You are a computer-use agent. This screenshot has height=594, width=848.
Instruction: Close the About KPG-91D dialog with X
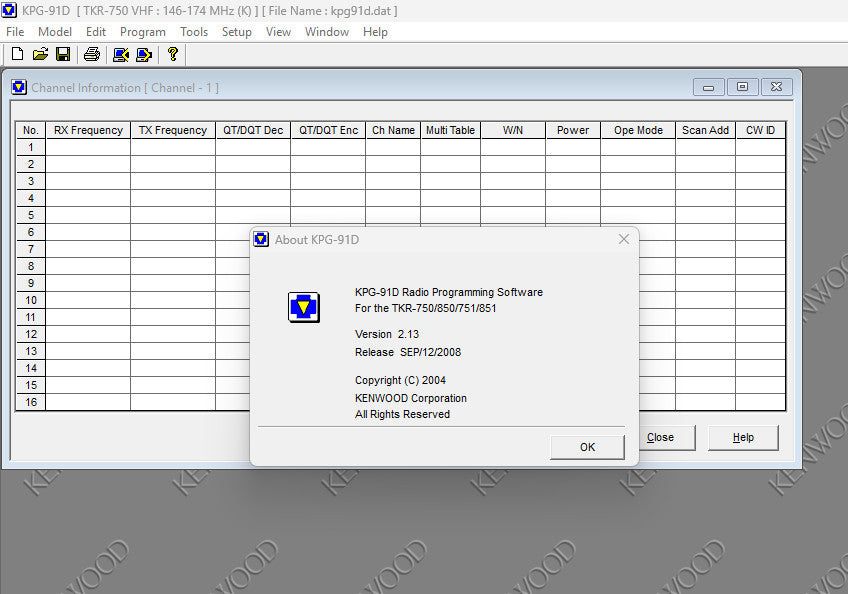click(624, 239)
